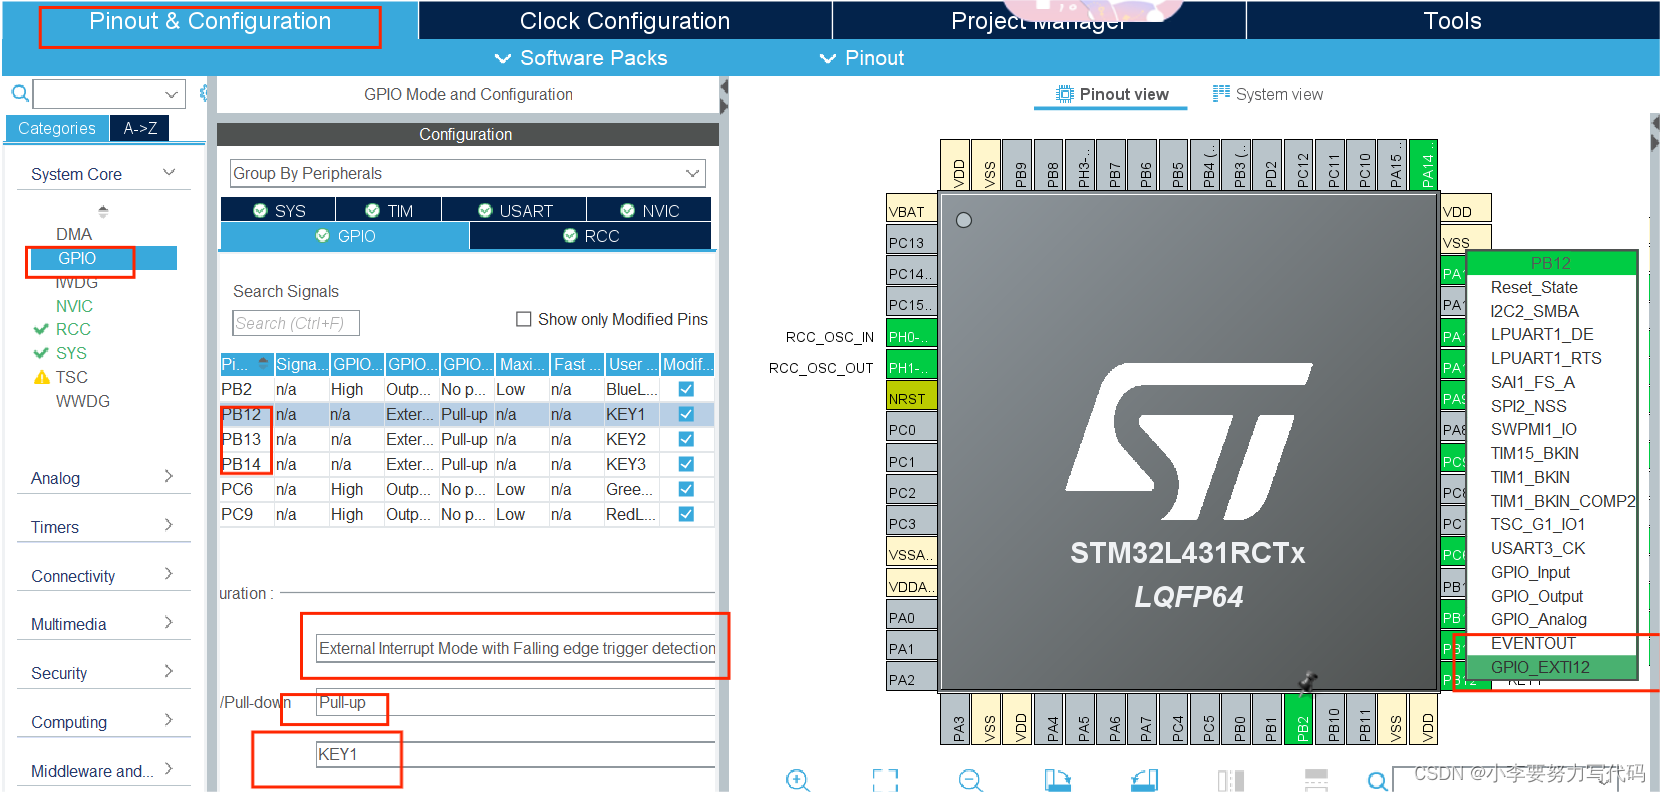Expand the Connectivity category

(168, 575)
